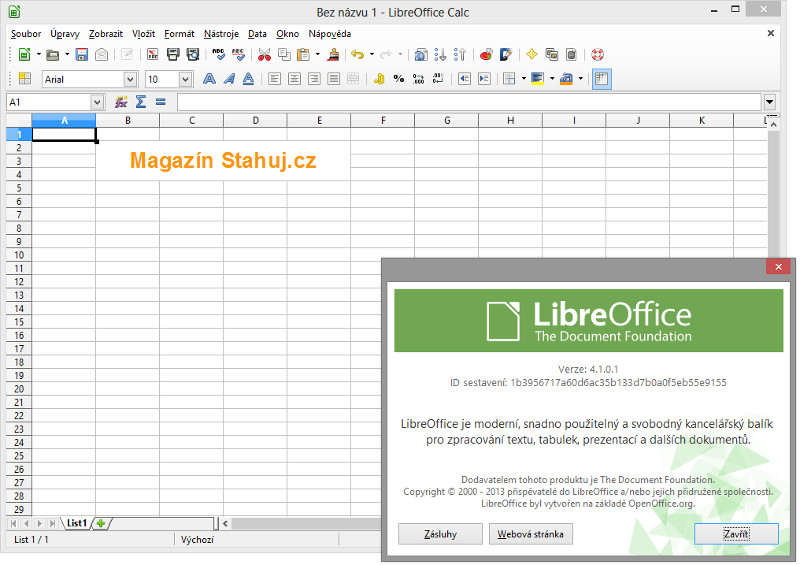The width and height of the screenshot is (800, 565).
Task: Apply the Currency number format
Action: [379, 79]
